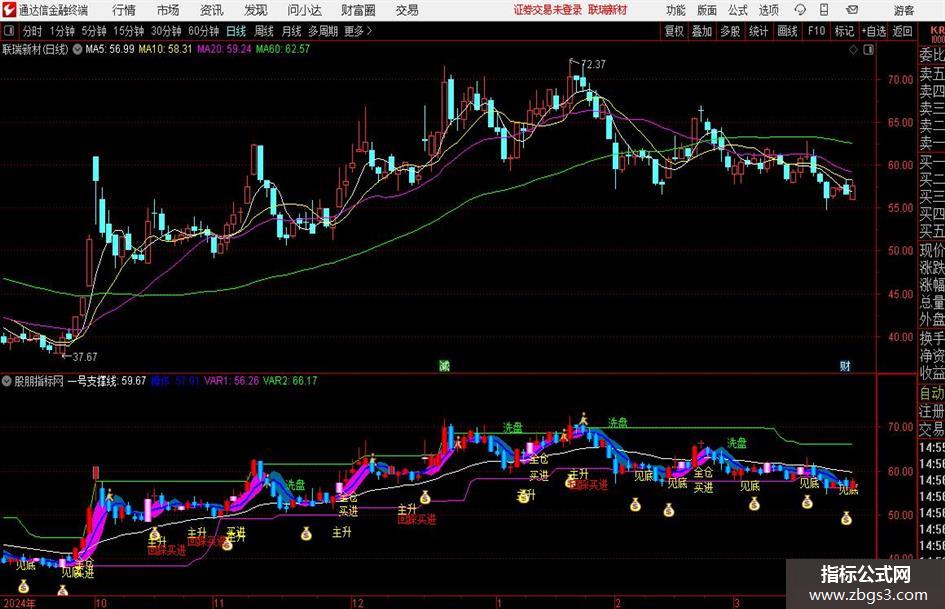Screen dimensions: 945x609
Task: Open the 选项 menu
Action: 768,10
